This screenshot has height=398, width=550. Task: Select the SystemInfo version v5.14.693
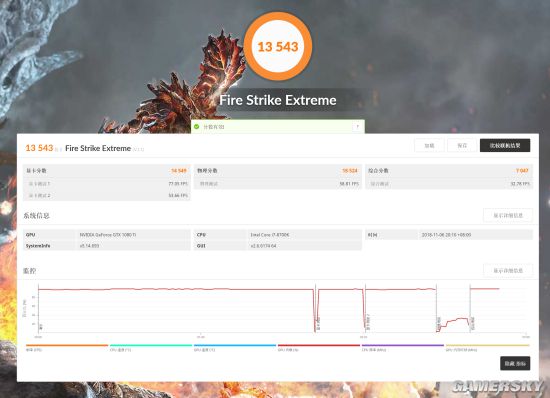coord(89,246)
